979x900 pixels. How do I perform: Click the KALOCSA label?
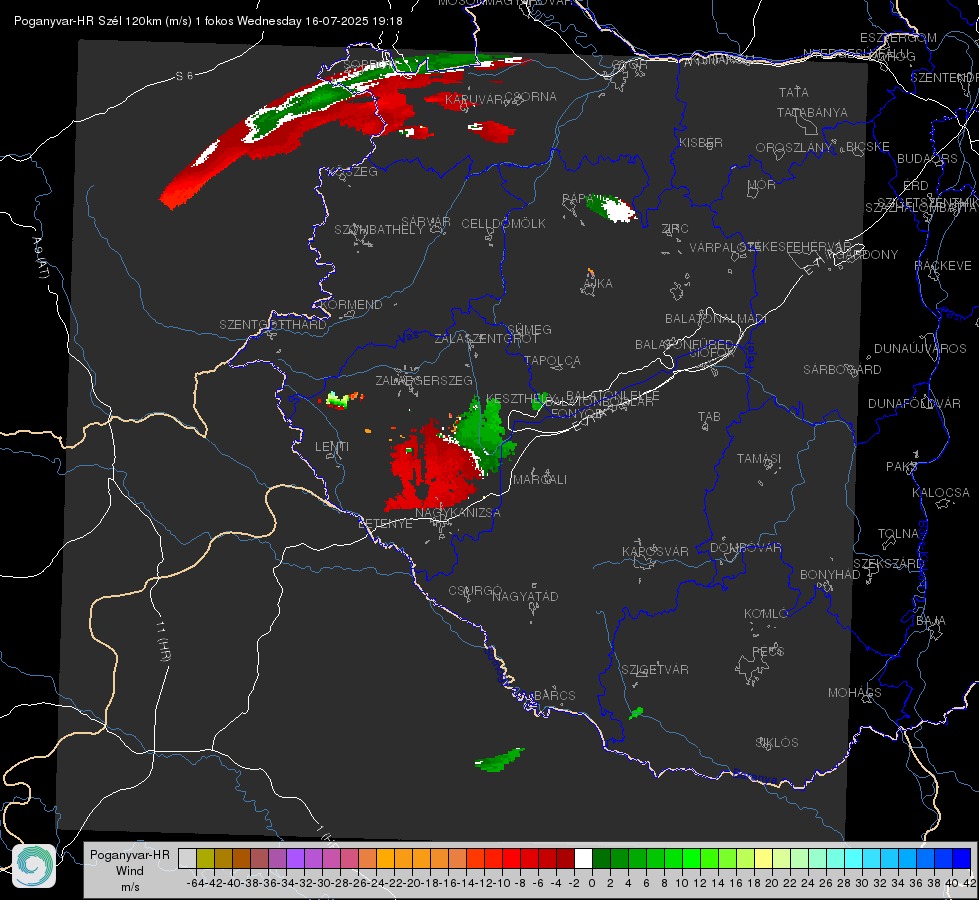point(941,493)
